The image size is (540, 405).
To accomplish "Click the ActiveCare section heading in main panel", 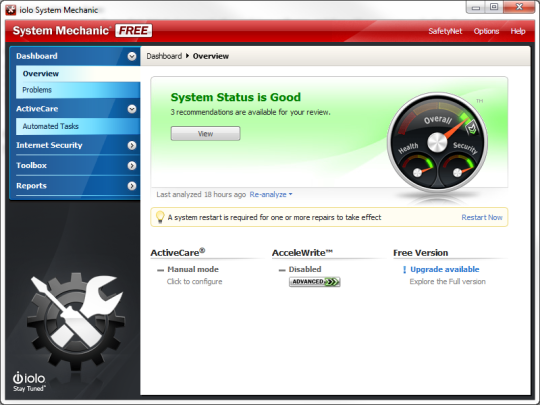I will pyautogui.click(x=178, y=252).
